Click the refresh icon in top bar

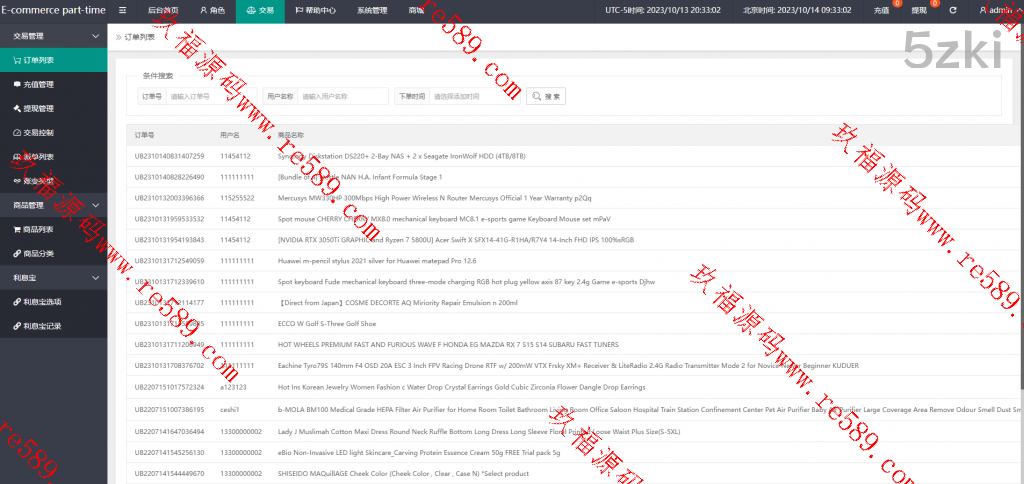[x=952, y=10]
